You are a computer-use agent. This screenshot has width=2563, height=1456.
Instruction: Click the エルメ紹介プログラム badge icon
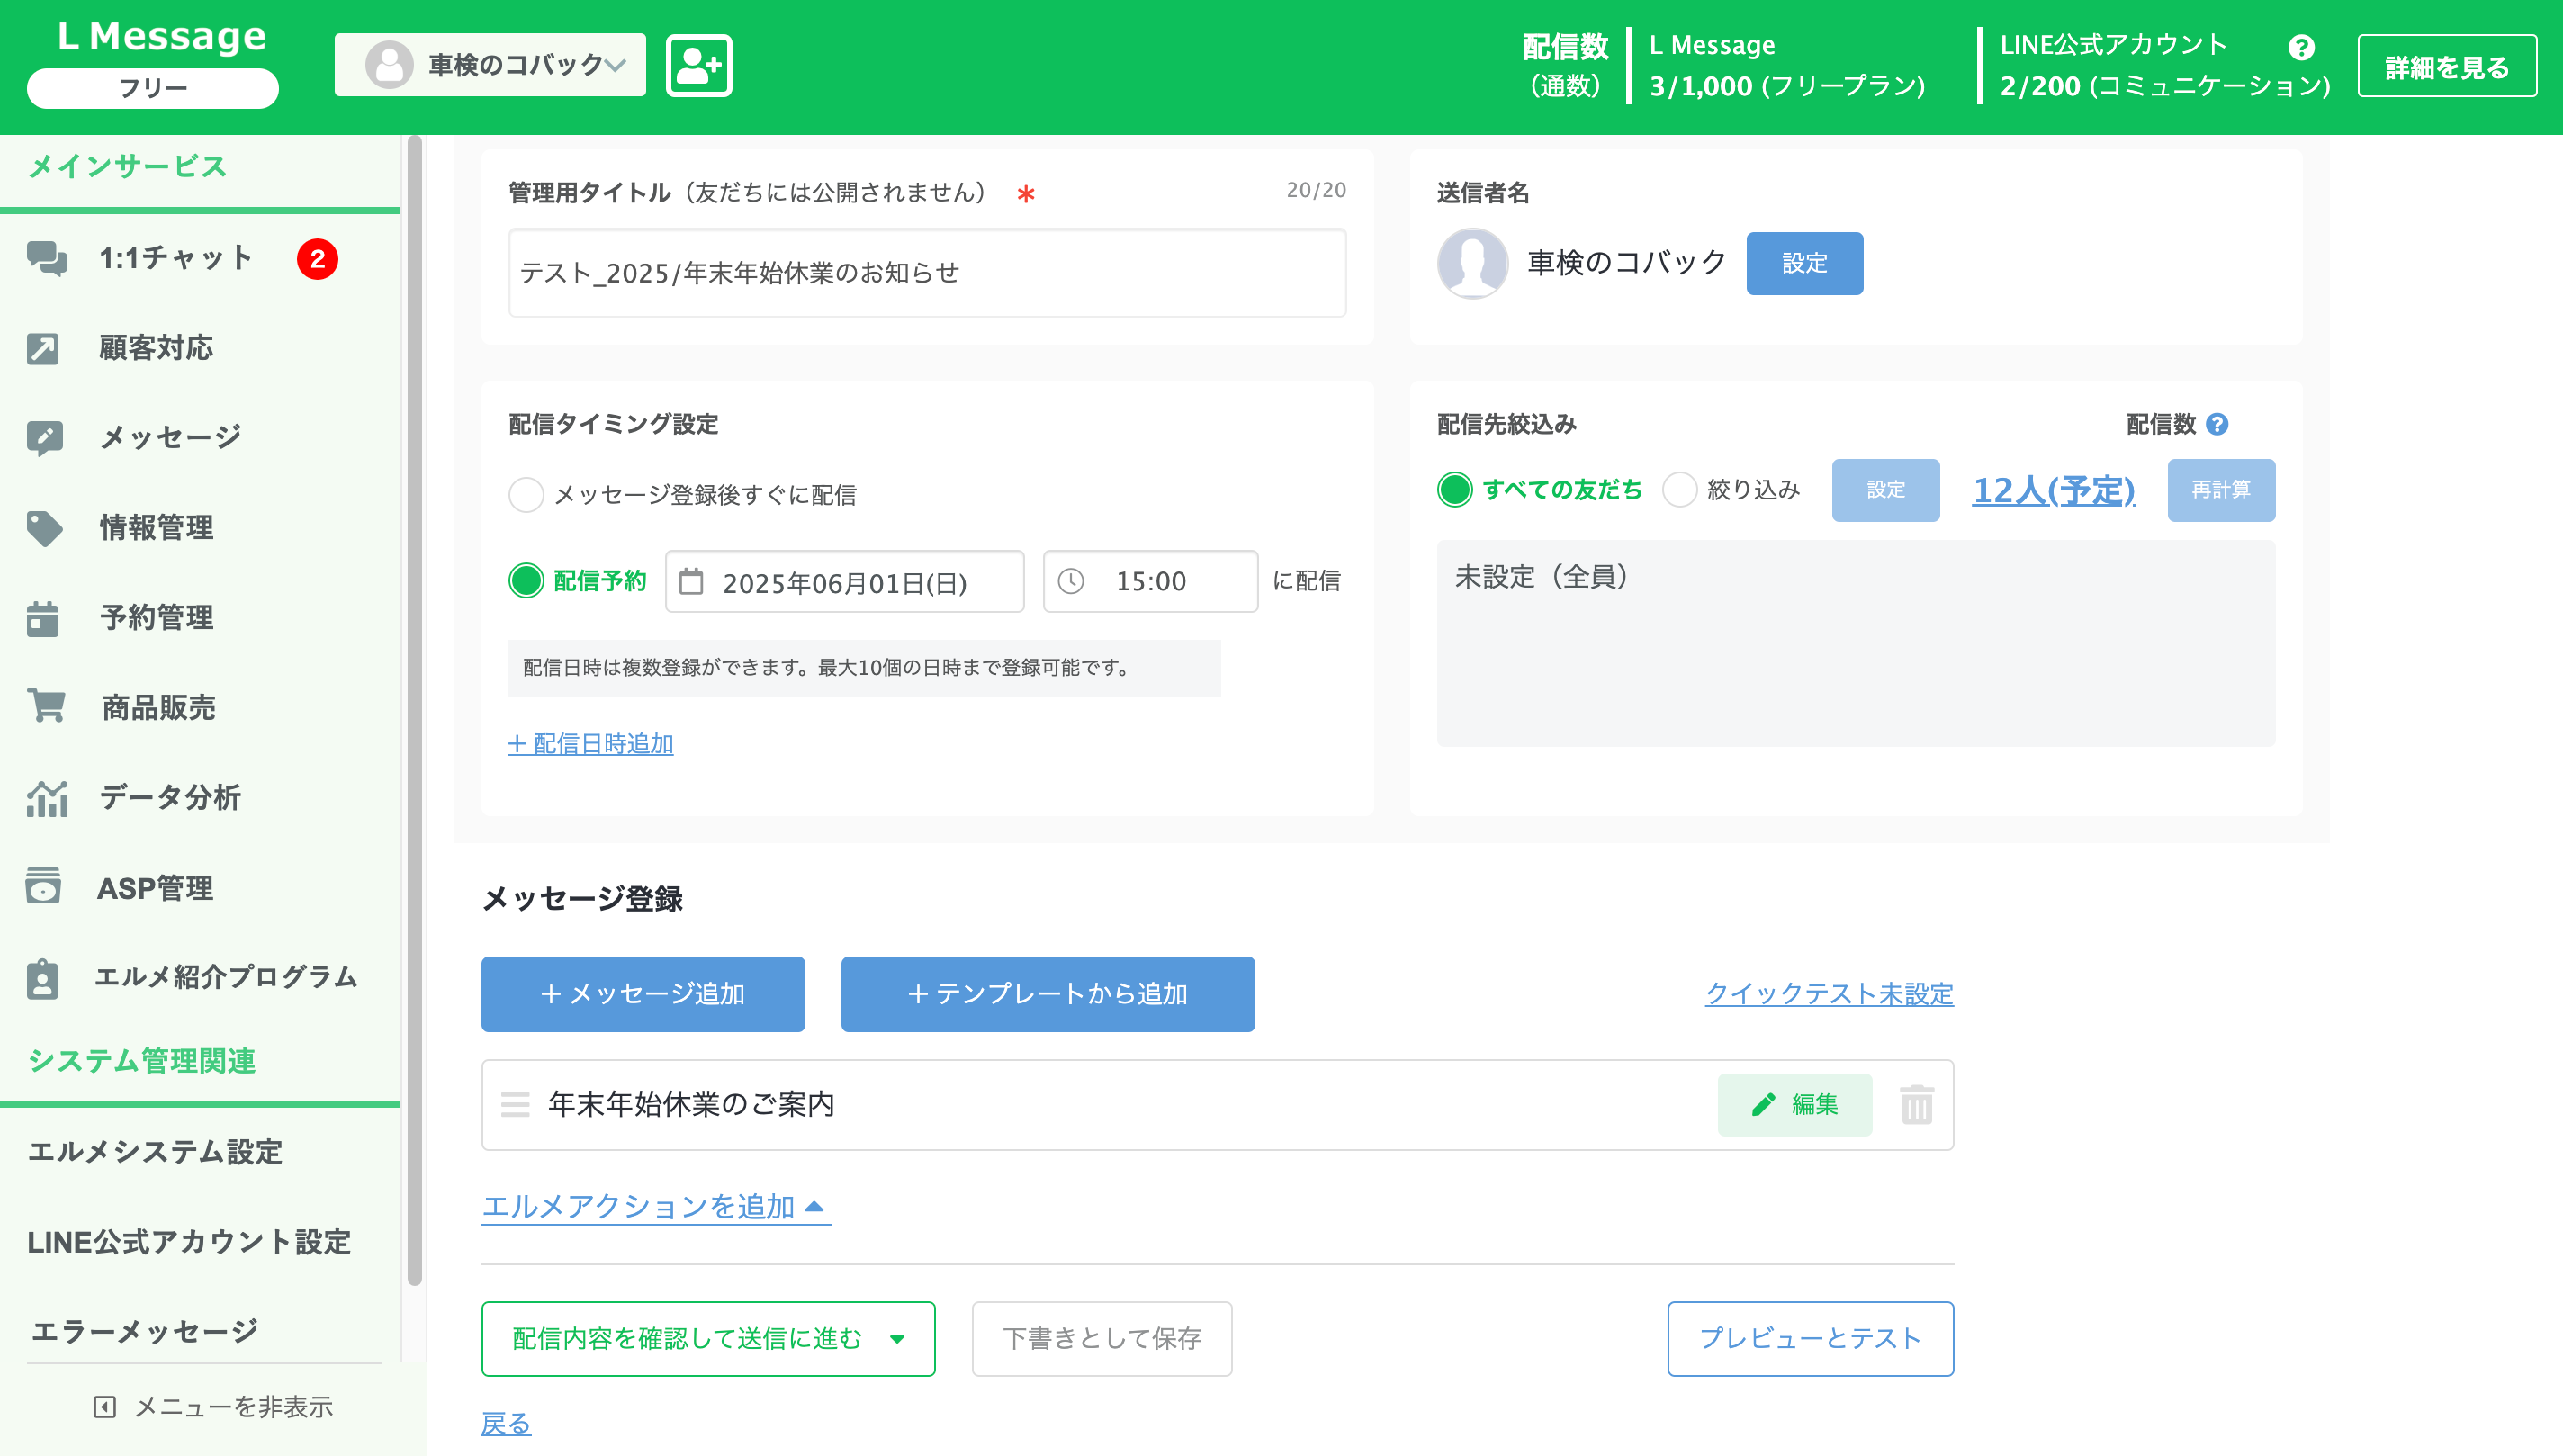(x=43, y=978)
